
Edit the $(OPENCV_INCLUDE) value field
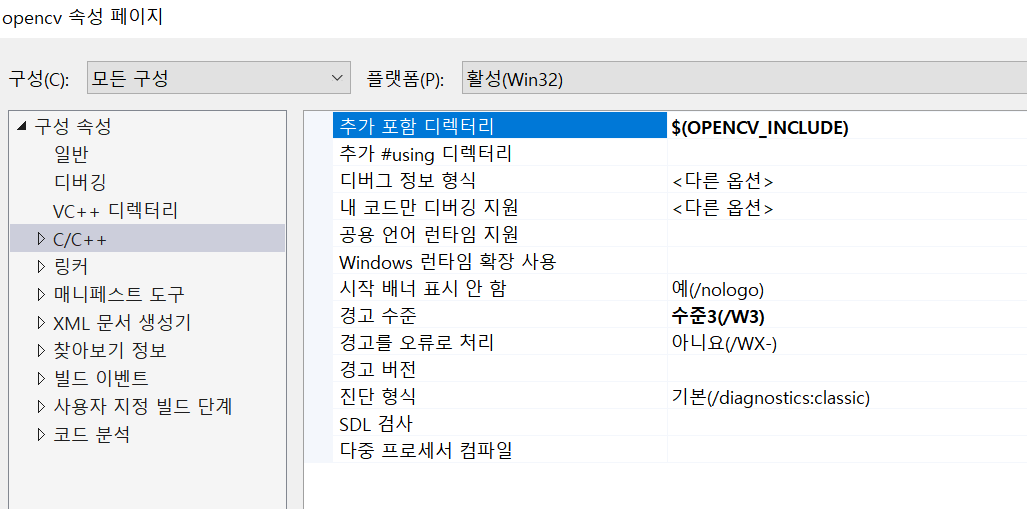(847, 125)
